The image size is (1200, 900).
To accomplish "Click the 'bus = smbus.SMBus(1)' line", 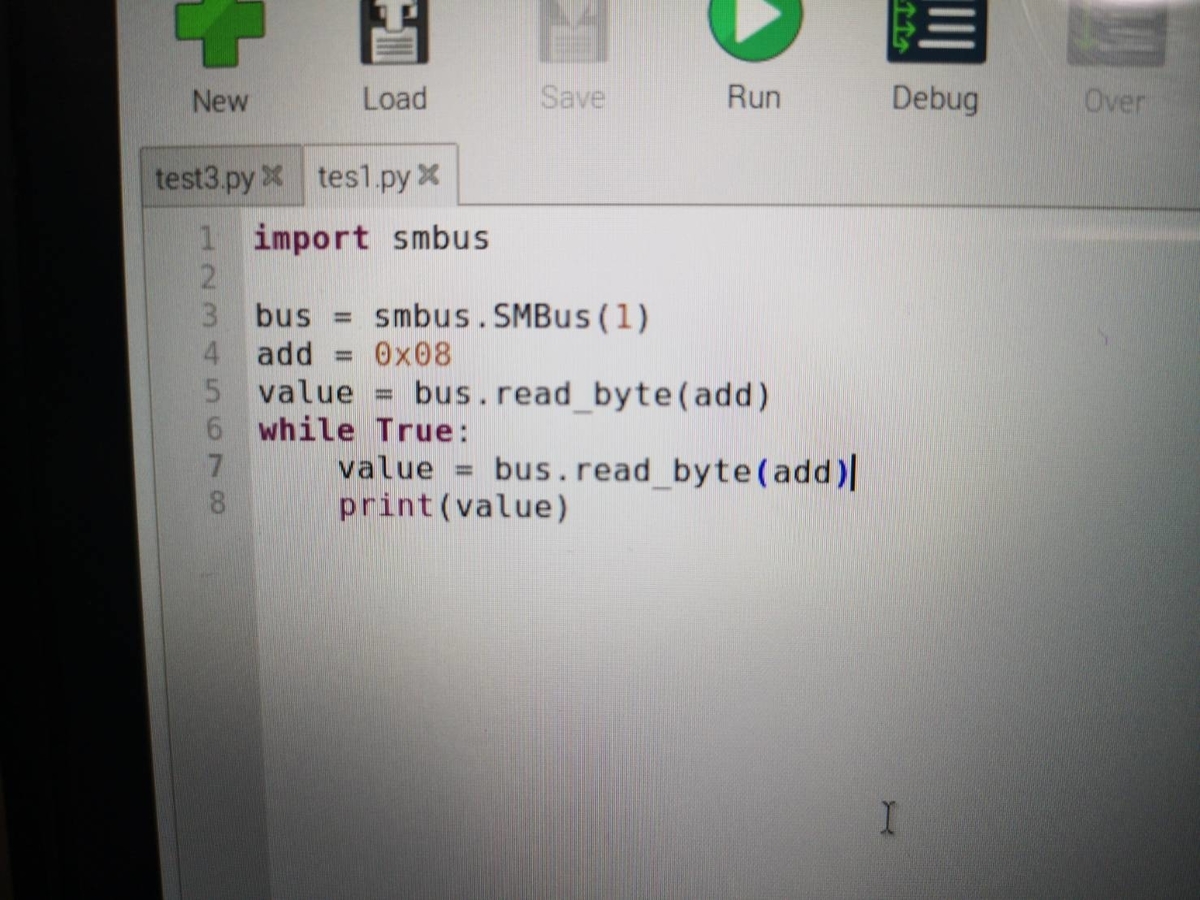I will [452, 317].
